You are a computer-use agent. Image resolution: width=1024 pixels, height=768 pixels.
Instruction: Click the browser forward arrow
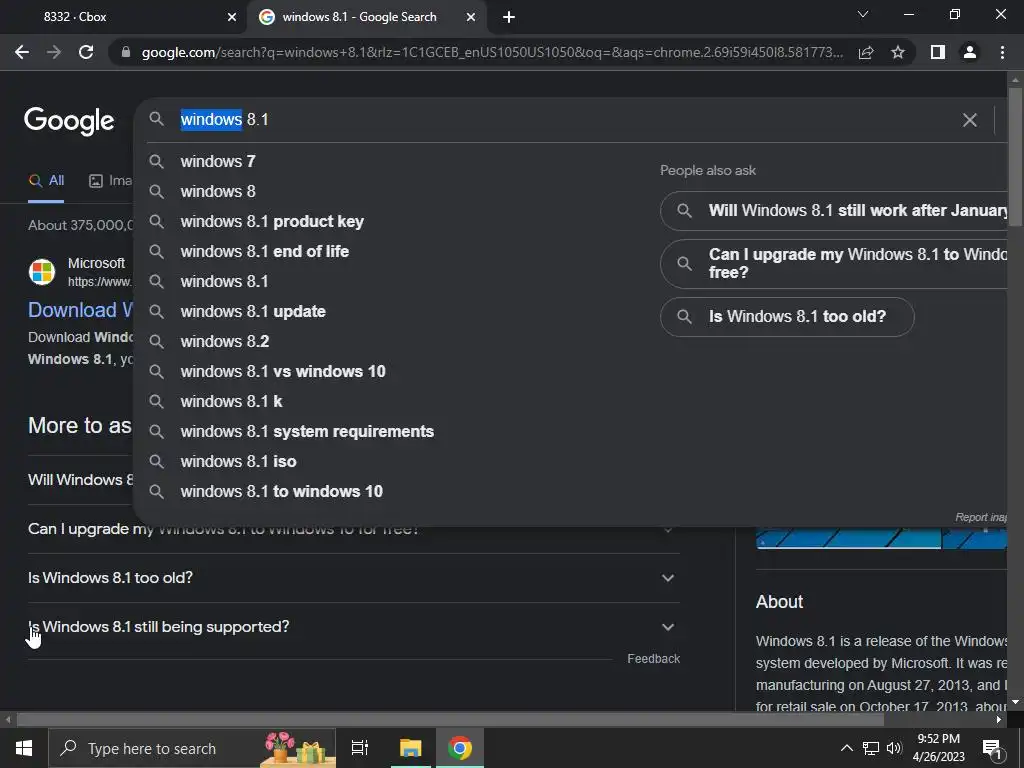[x=54, y=52]
